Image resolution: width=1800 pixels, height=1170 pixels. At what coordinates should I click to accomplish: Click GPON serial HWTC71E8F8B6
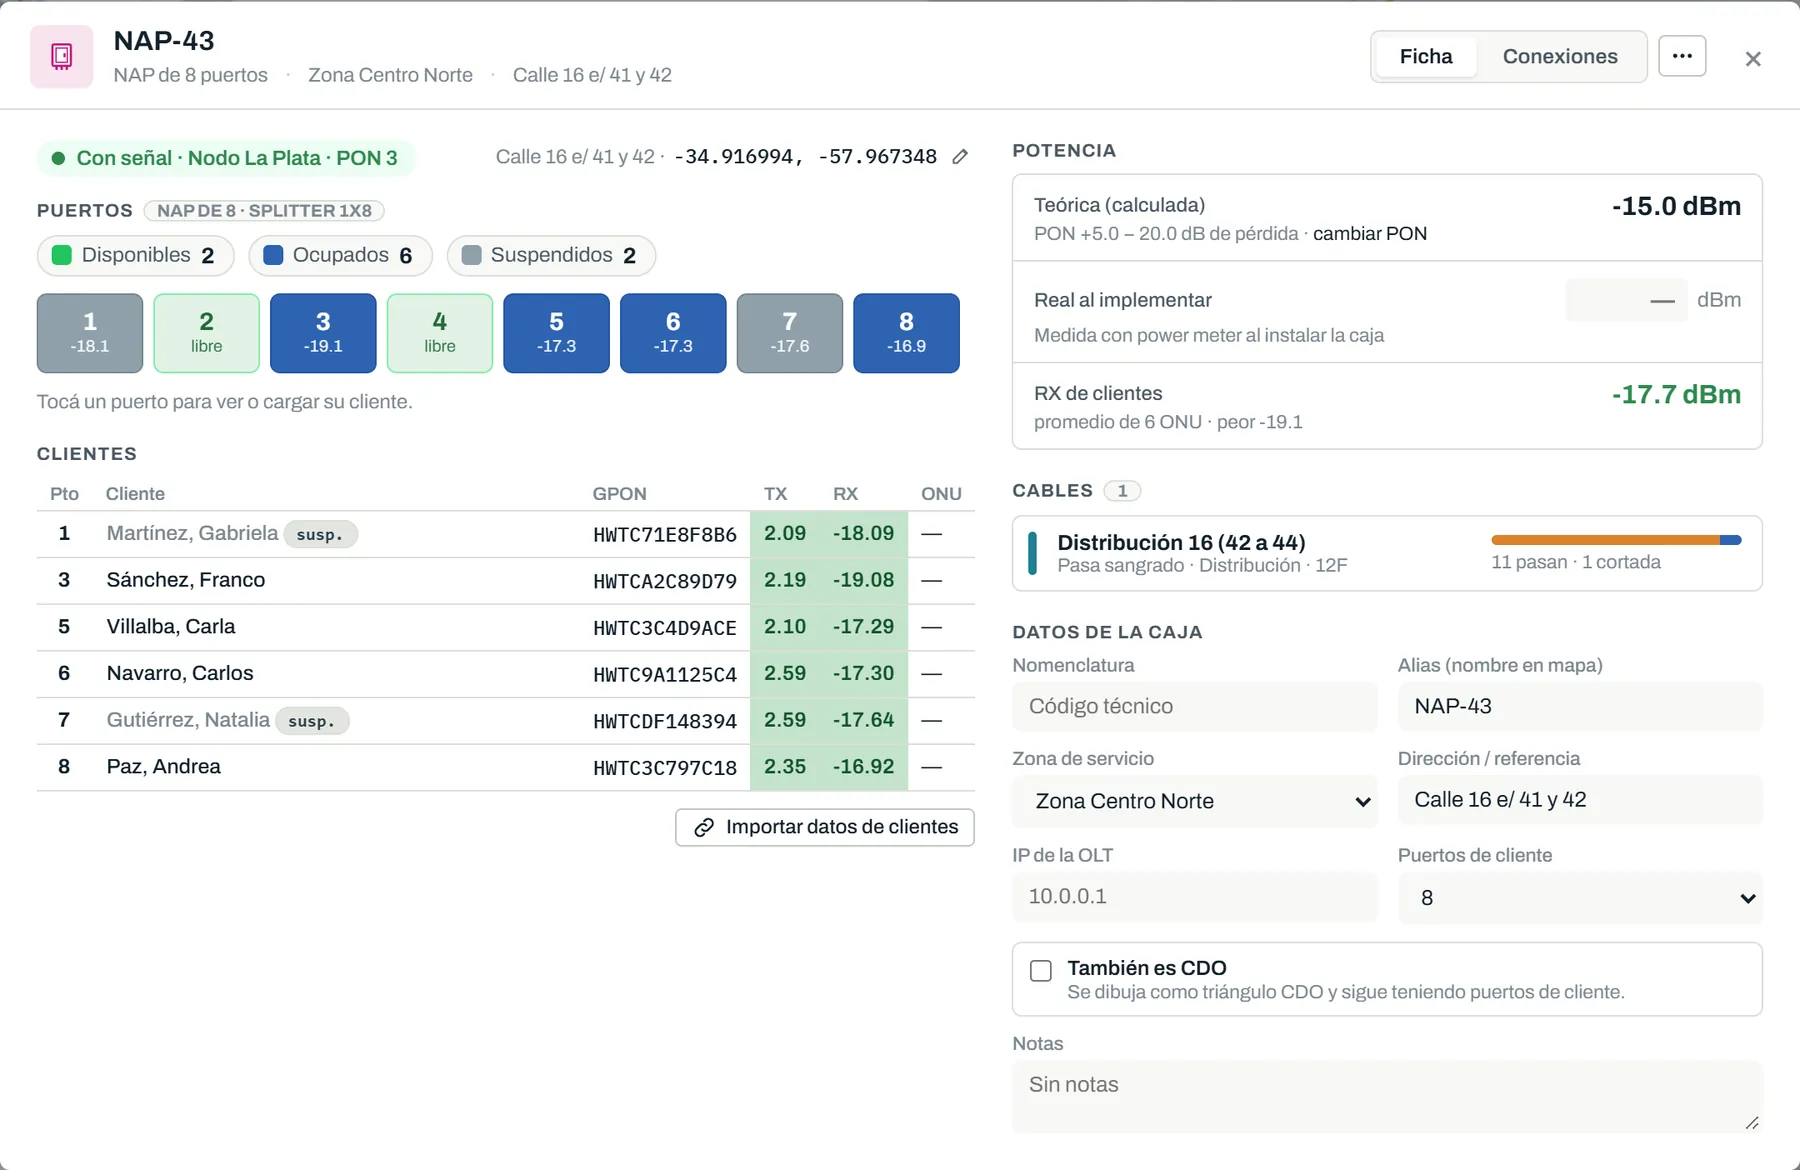coord(665,535)
